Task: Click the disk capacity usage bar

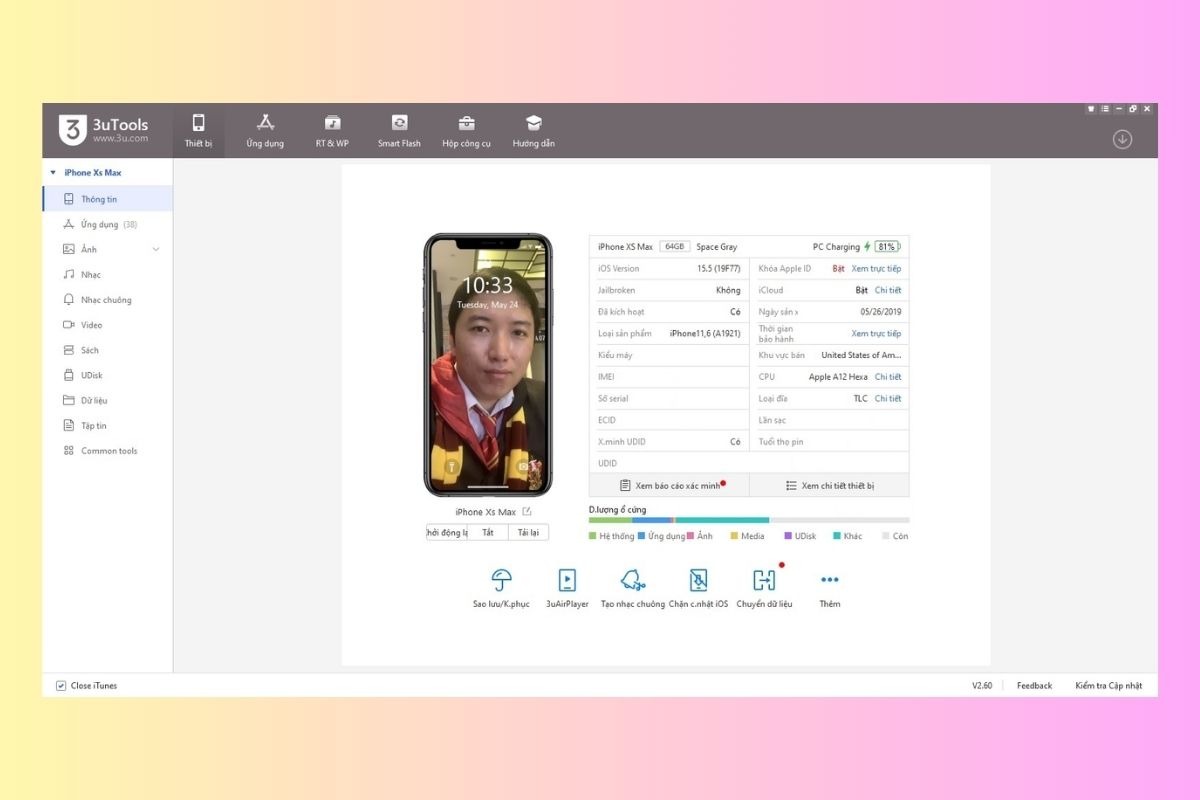Action: click(x=749, y=520)
